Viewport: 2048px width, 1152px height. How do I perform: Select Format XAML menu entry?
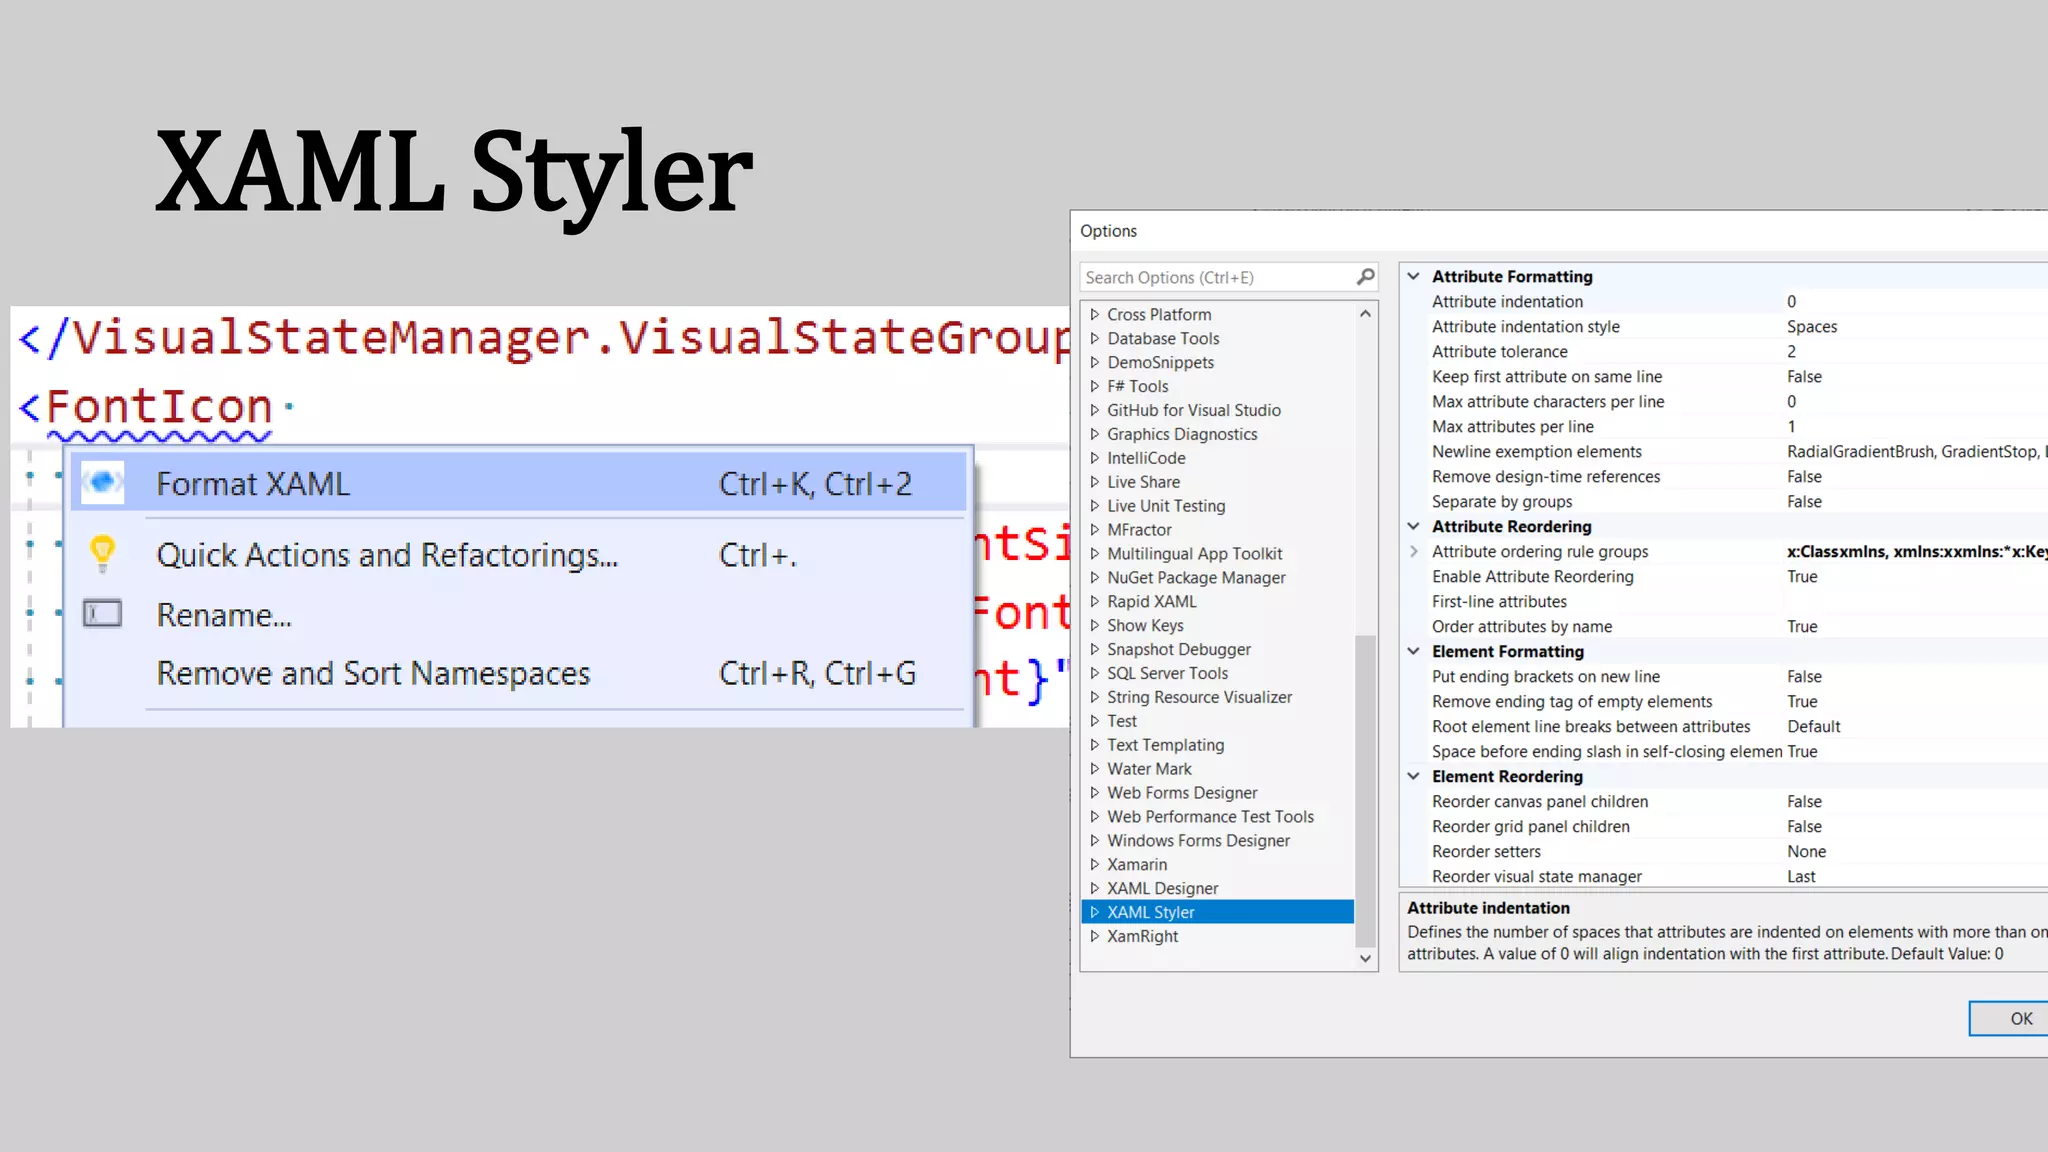point(518,483)
